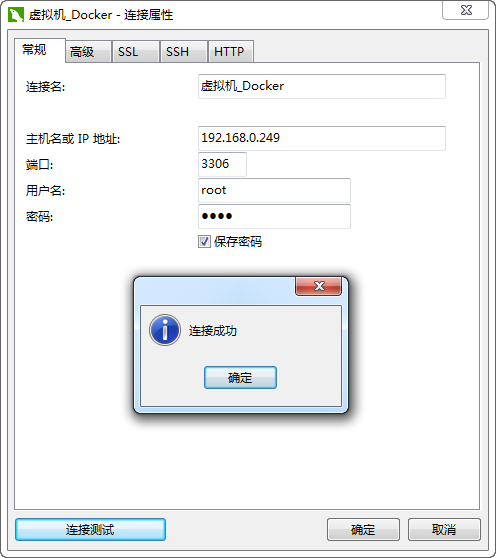
Task: Toggle the 保存密码 checkbox
Action: (204, 242)
